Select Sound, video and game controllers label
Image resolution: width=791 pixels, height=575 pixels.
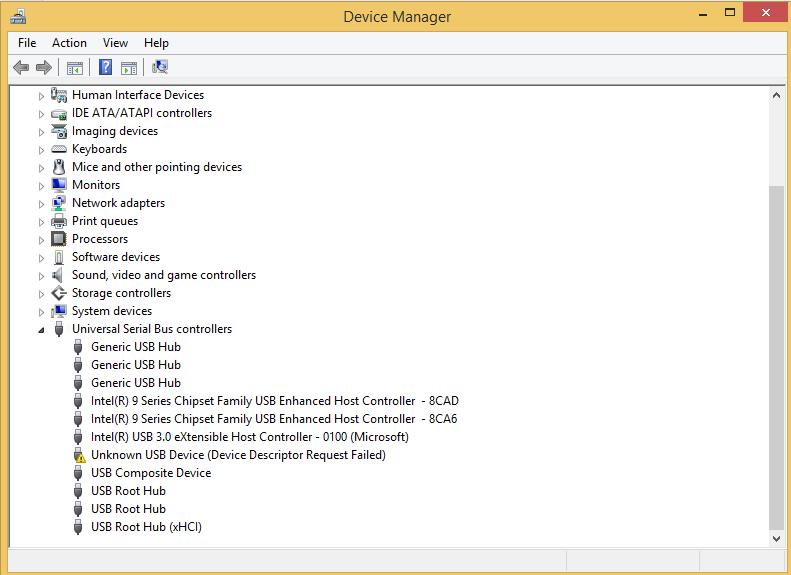pyautogui.click(x=164, y=275)
